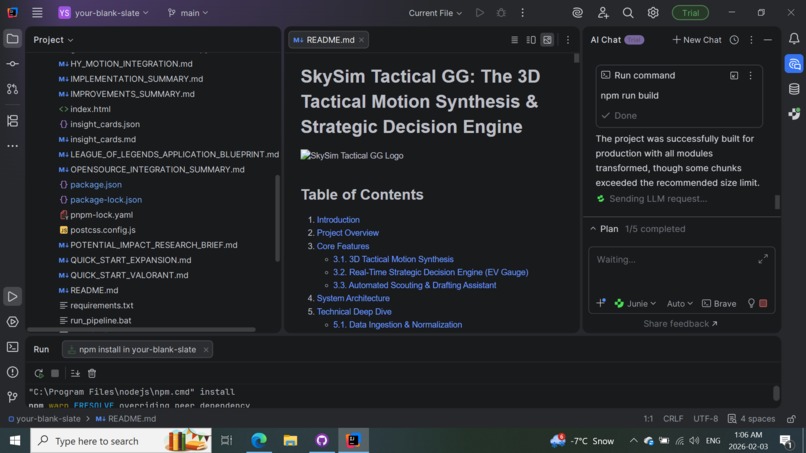The image size is (806, 453).
Task: Open Project view selector dropdown
Action: pyautogui.click(x=53, y=40)
